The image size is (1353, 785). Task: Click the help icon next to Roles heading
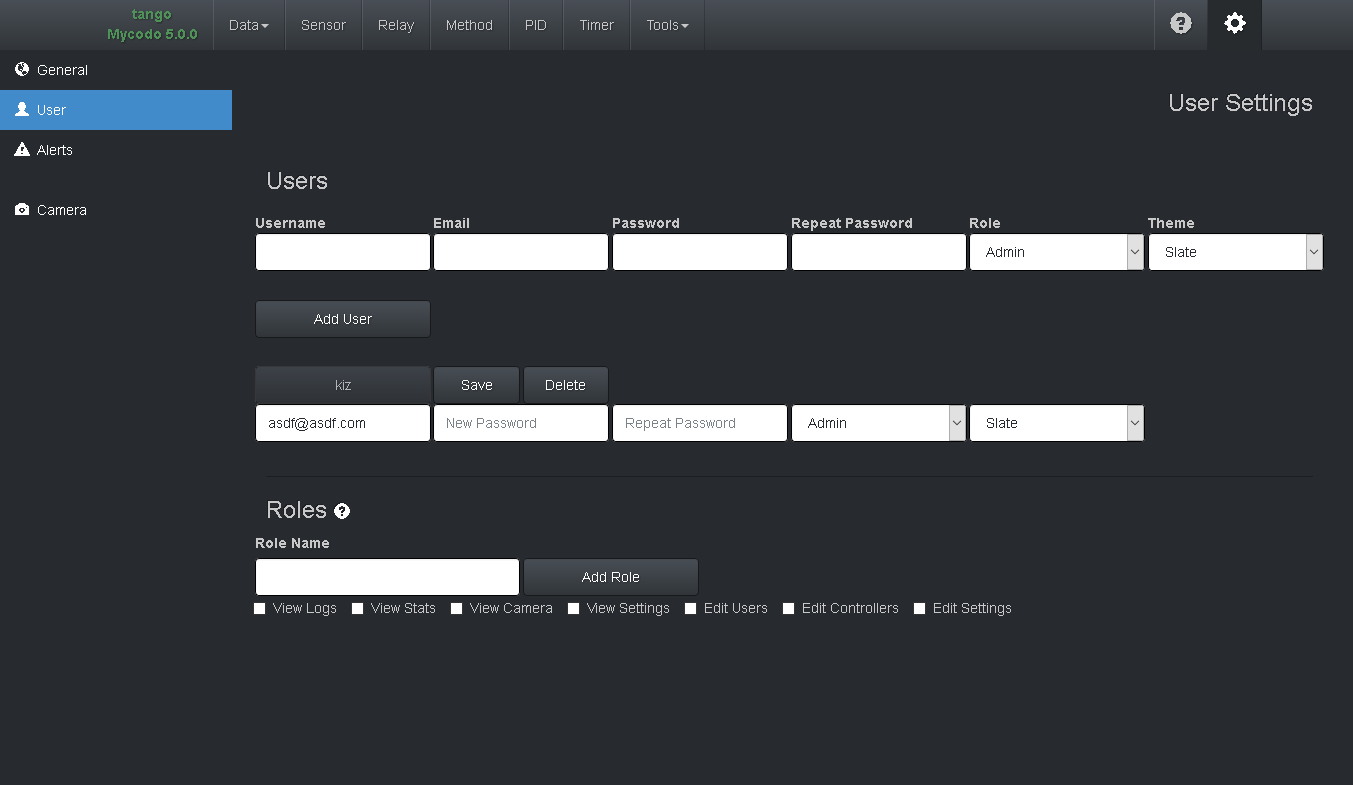coord(342,512)
